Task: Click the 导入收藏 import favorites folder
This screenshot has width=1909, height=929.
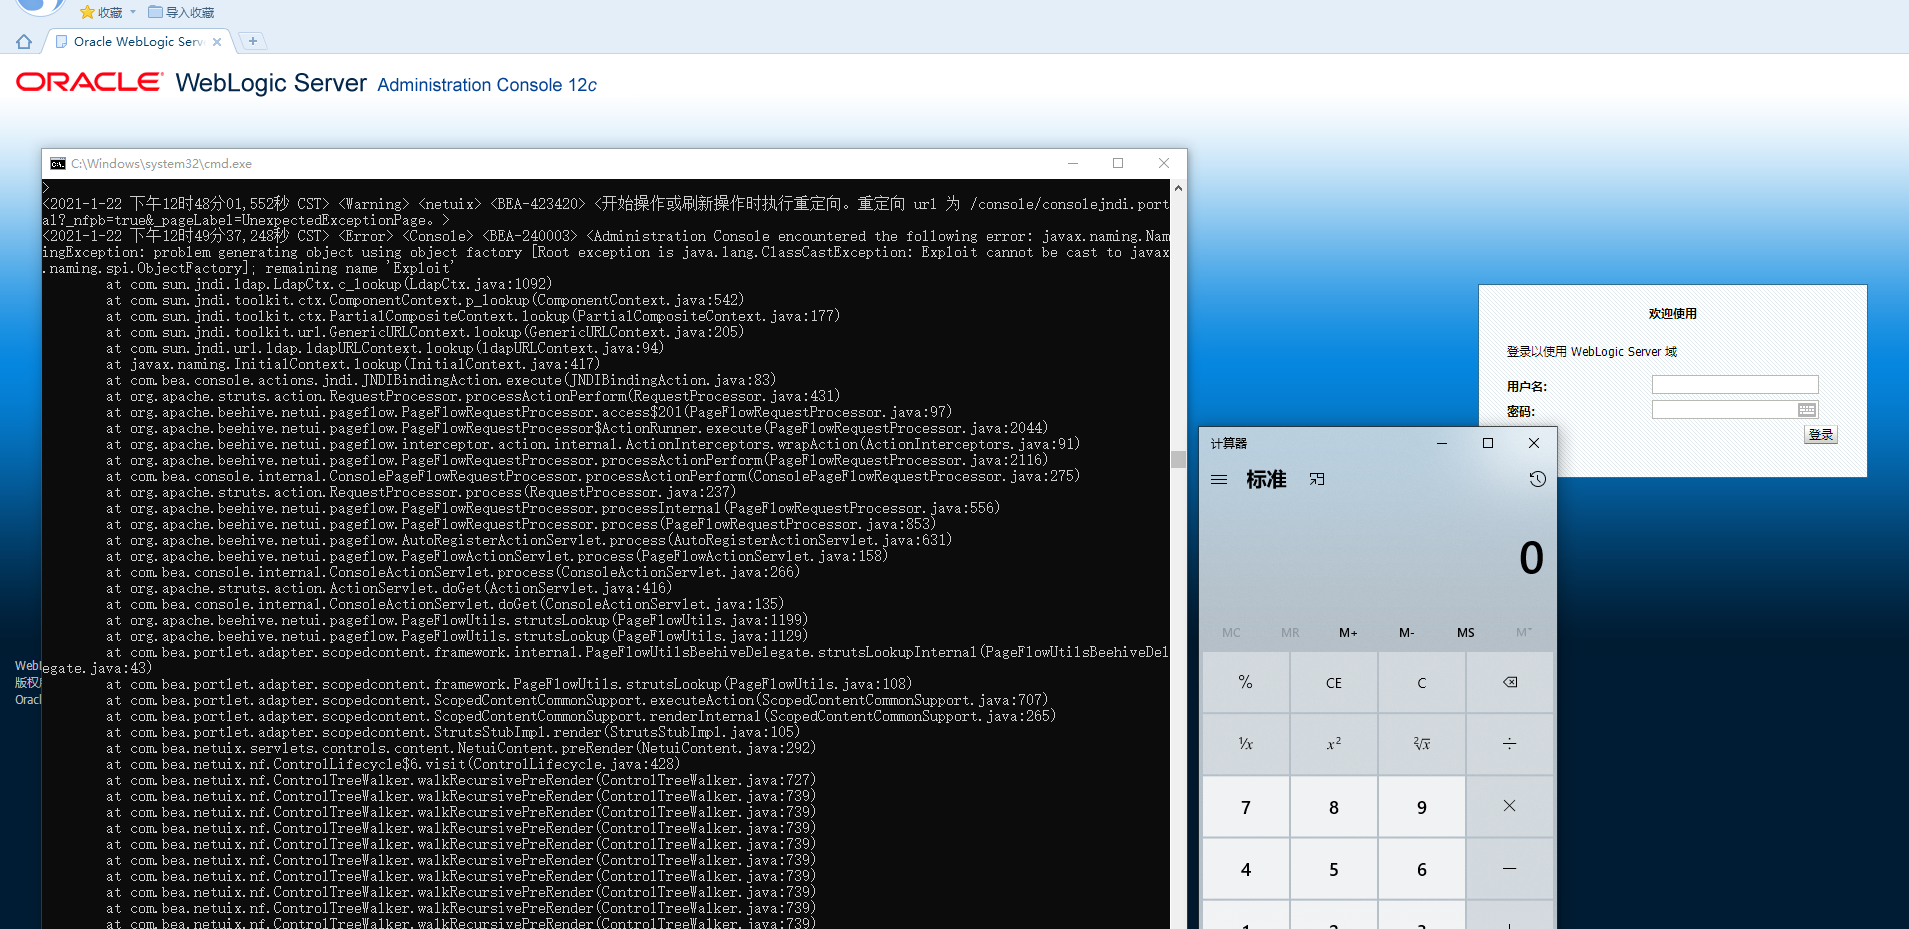Action: click(181, 12)
